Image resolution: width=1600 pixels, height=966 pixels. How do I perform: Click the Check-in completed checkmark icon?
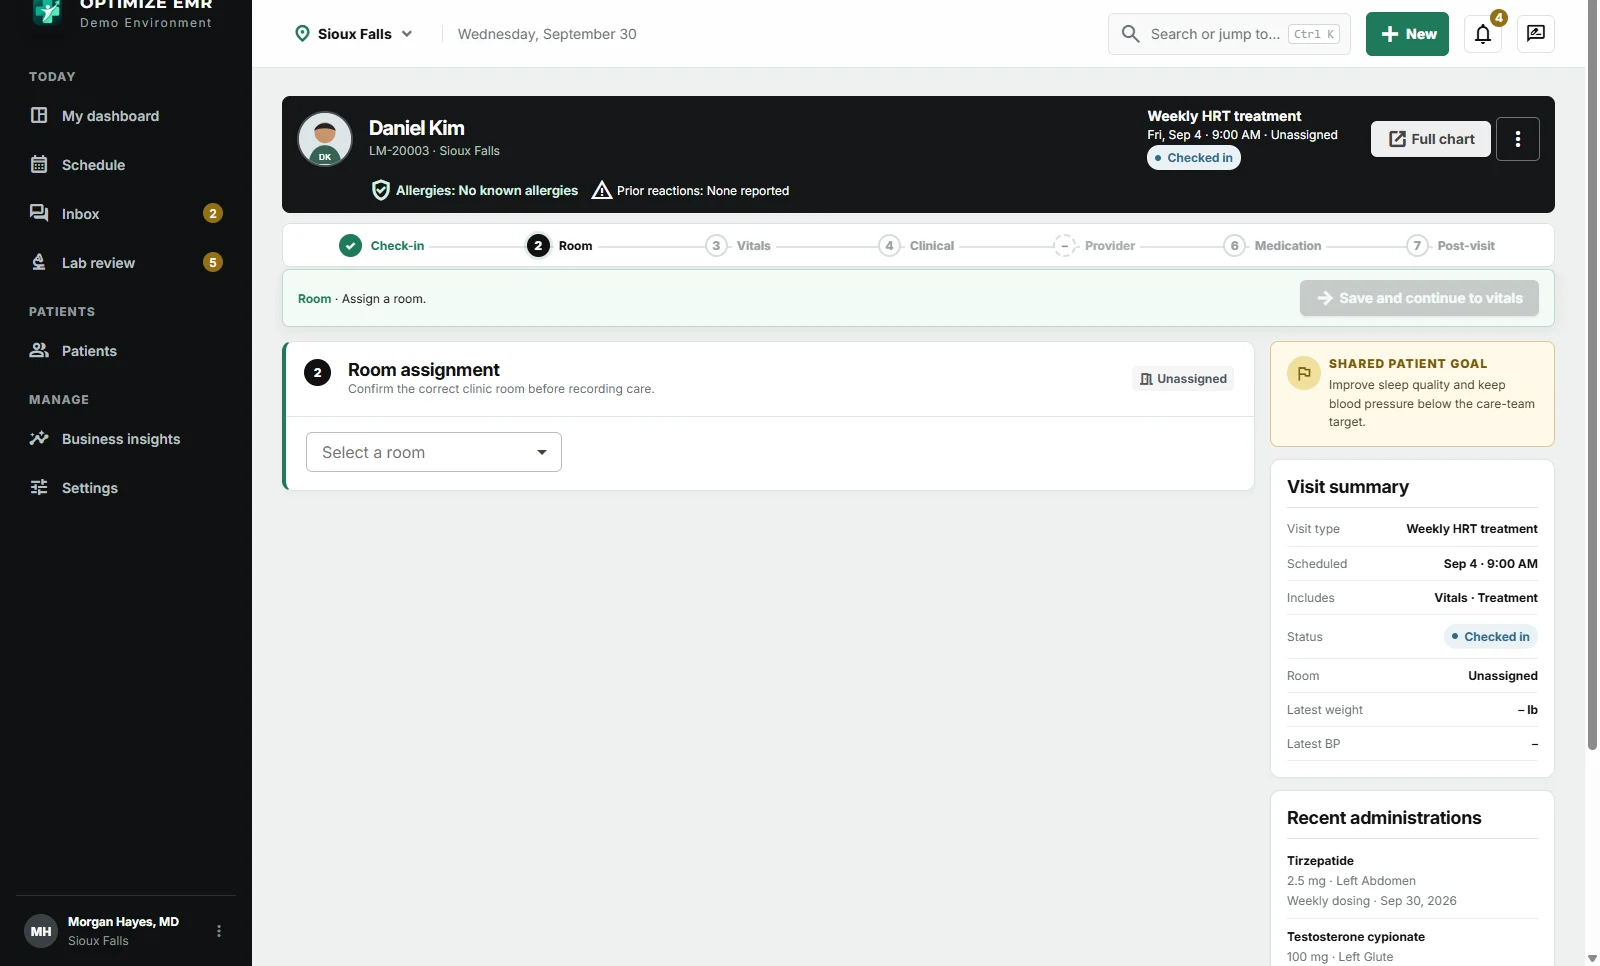pos(350,246)
